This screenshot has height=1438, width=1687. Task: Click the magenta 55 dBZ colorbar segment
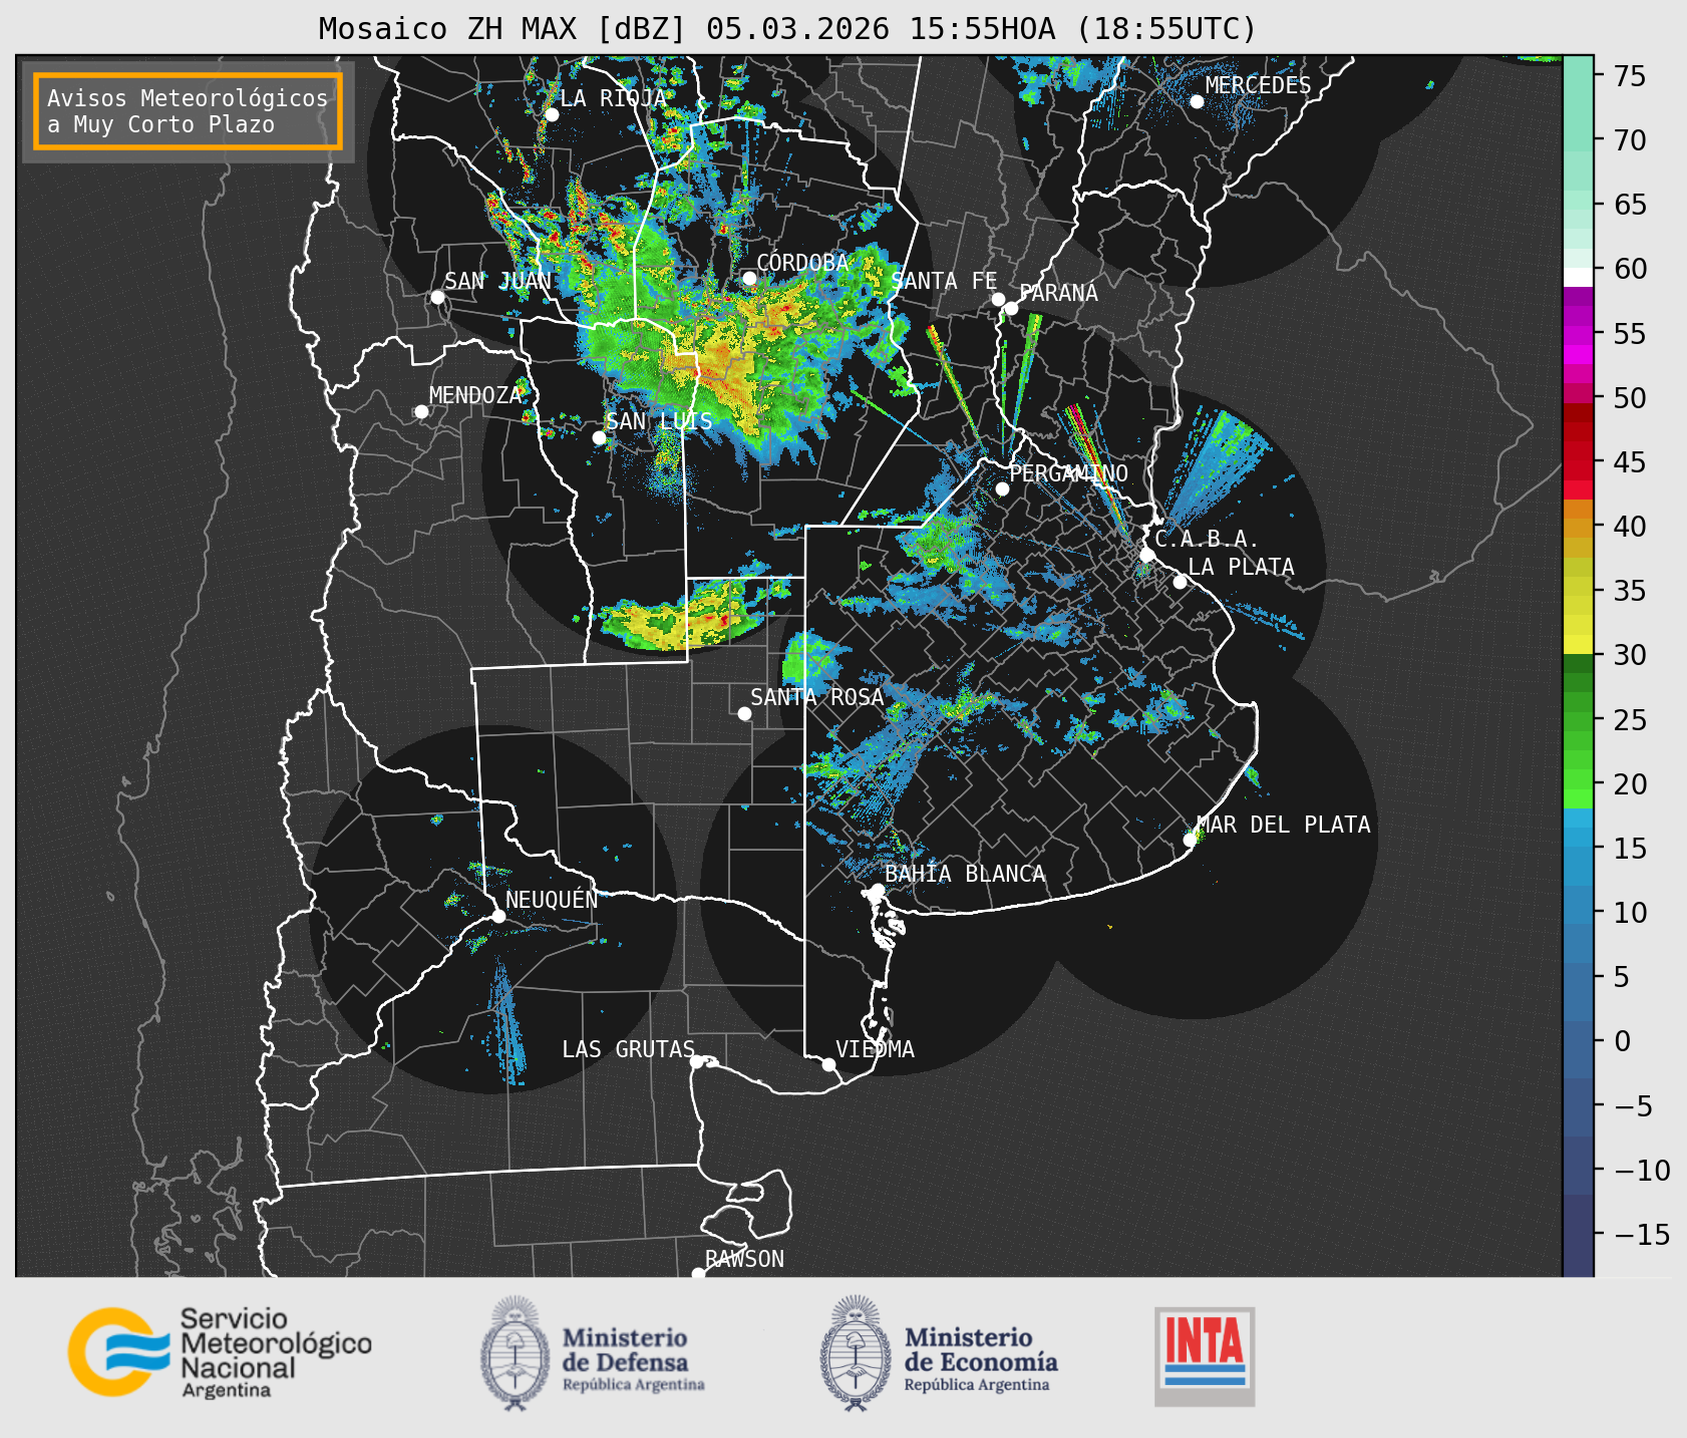[1577, 335]
